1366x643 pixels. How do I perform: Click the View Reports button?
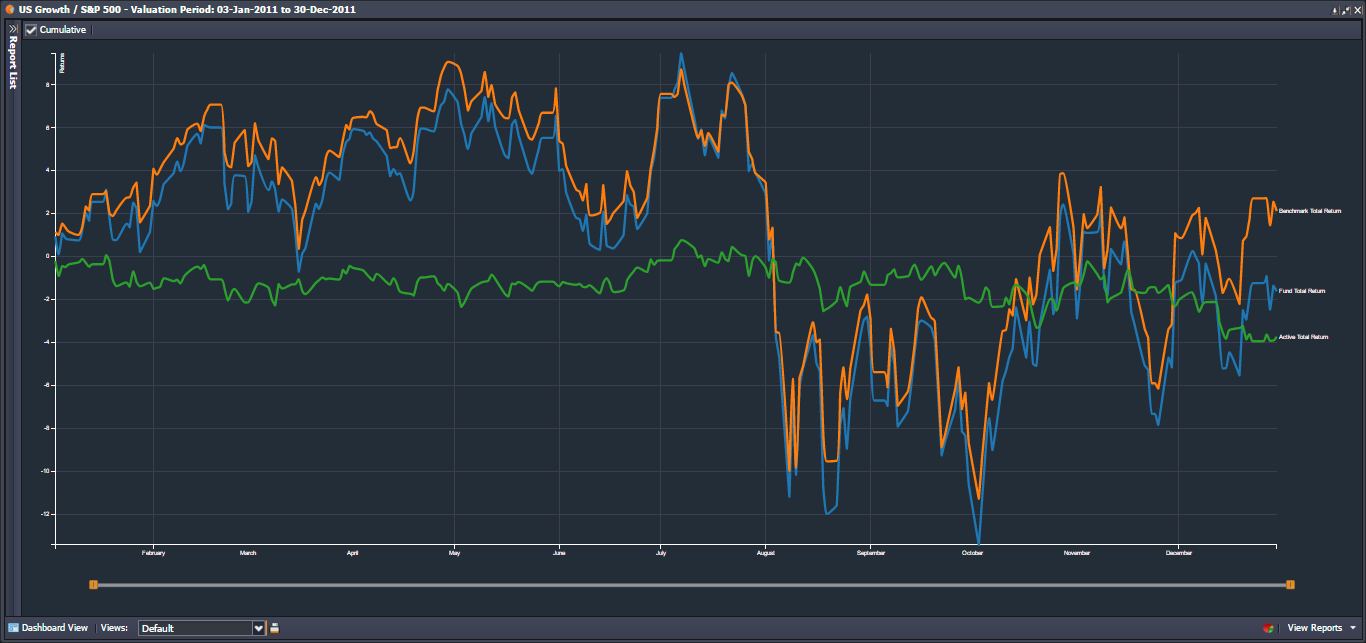[x=1314, y=628]
